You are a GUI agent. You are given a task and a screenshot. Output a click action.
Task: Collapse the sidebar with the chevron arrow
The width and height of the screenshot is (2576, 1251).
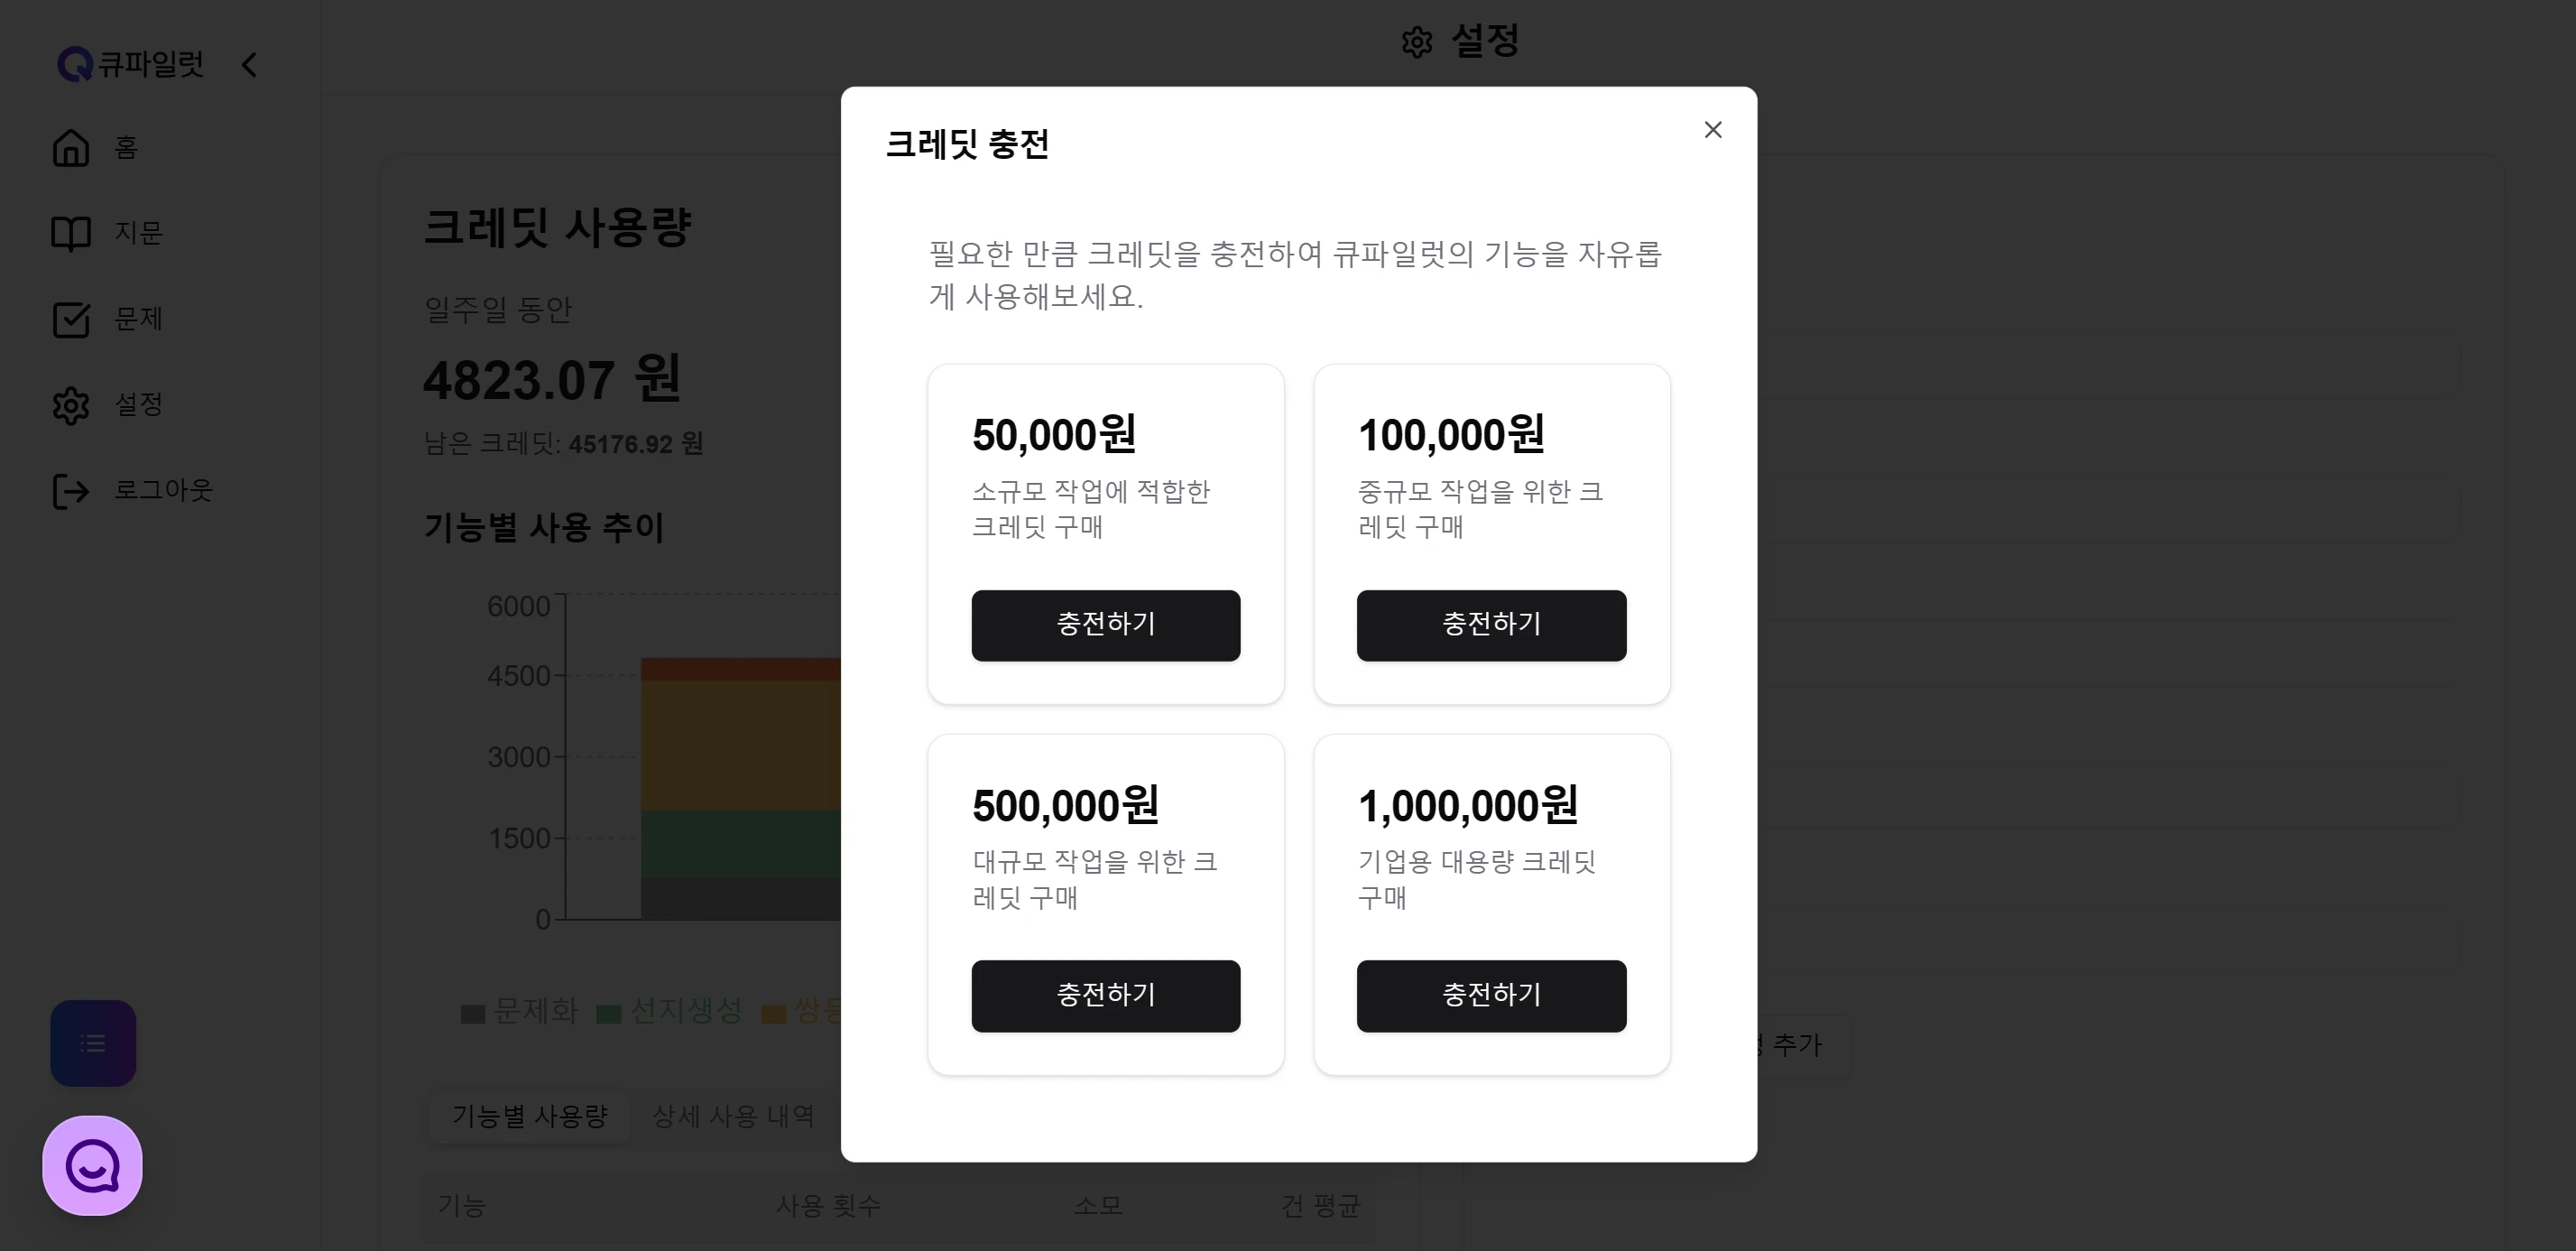pyautogui.click(x=249, y=65)
